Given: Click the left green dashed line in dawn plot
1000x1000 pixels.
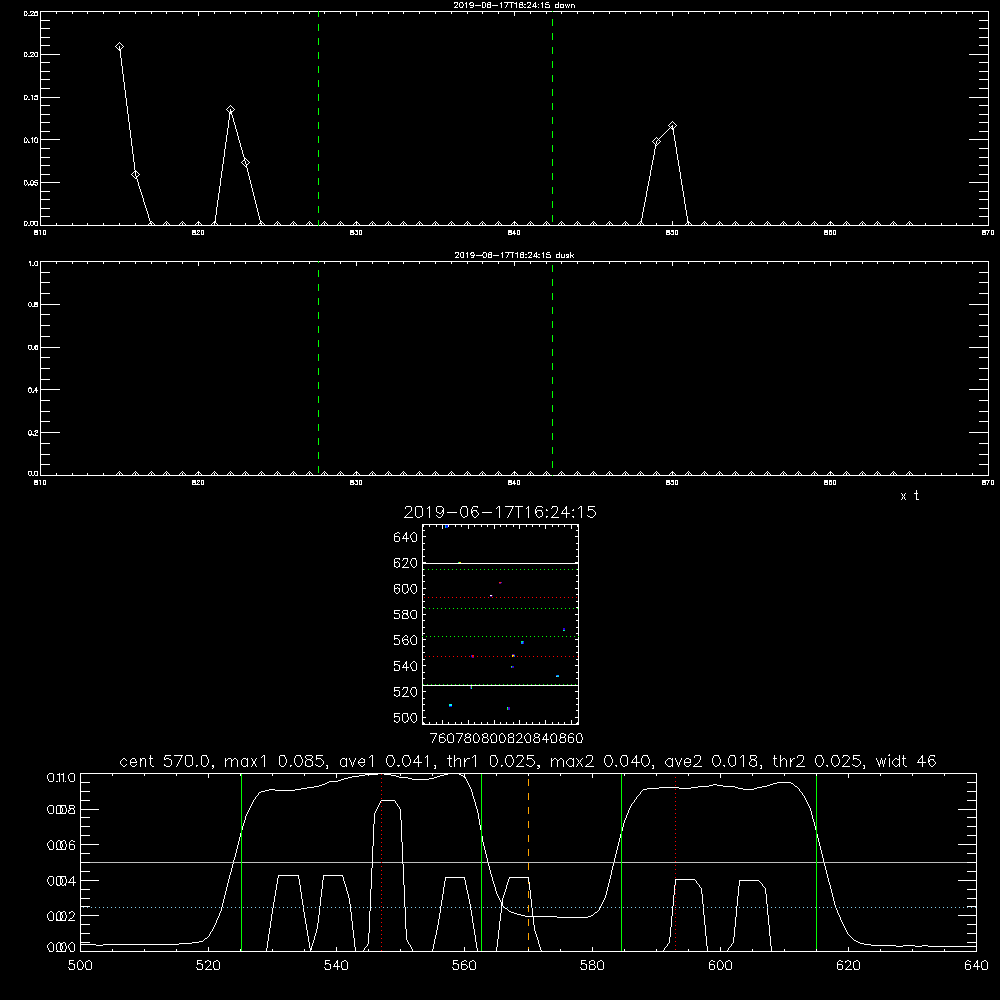Looking at the screenshot, I should pos(318,118).
